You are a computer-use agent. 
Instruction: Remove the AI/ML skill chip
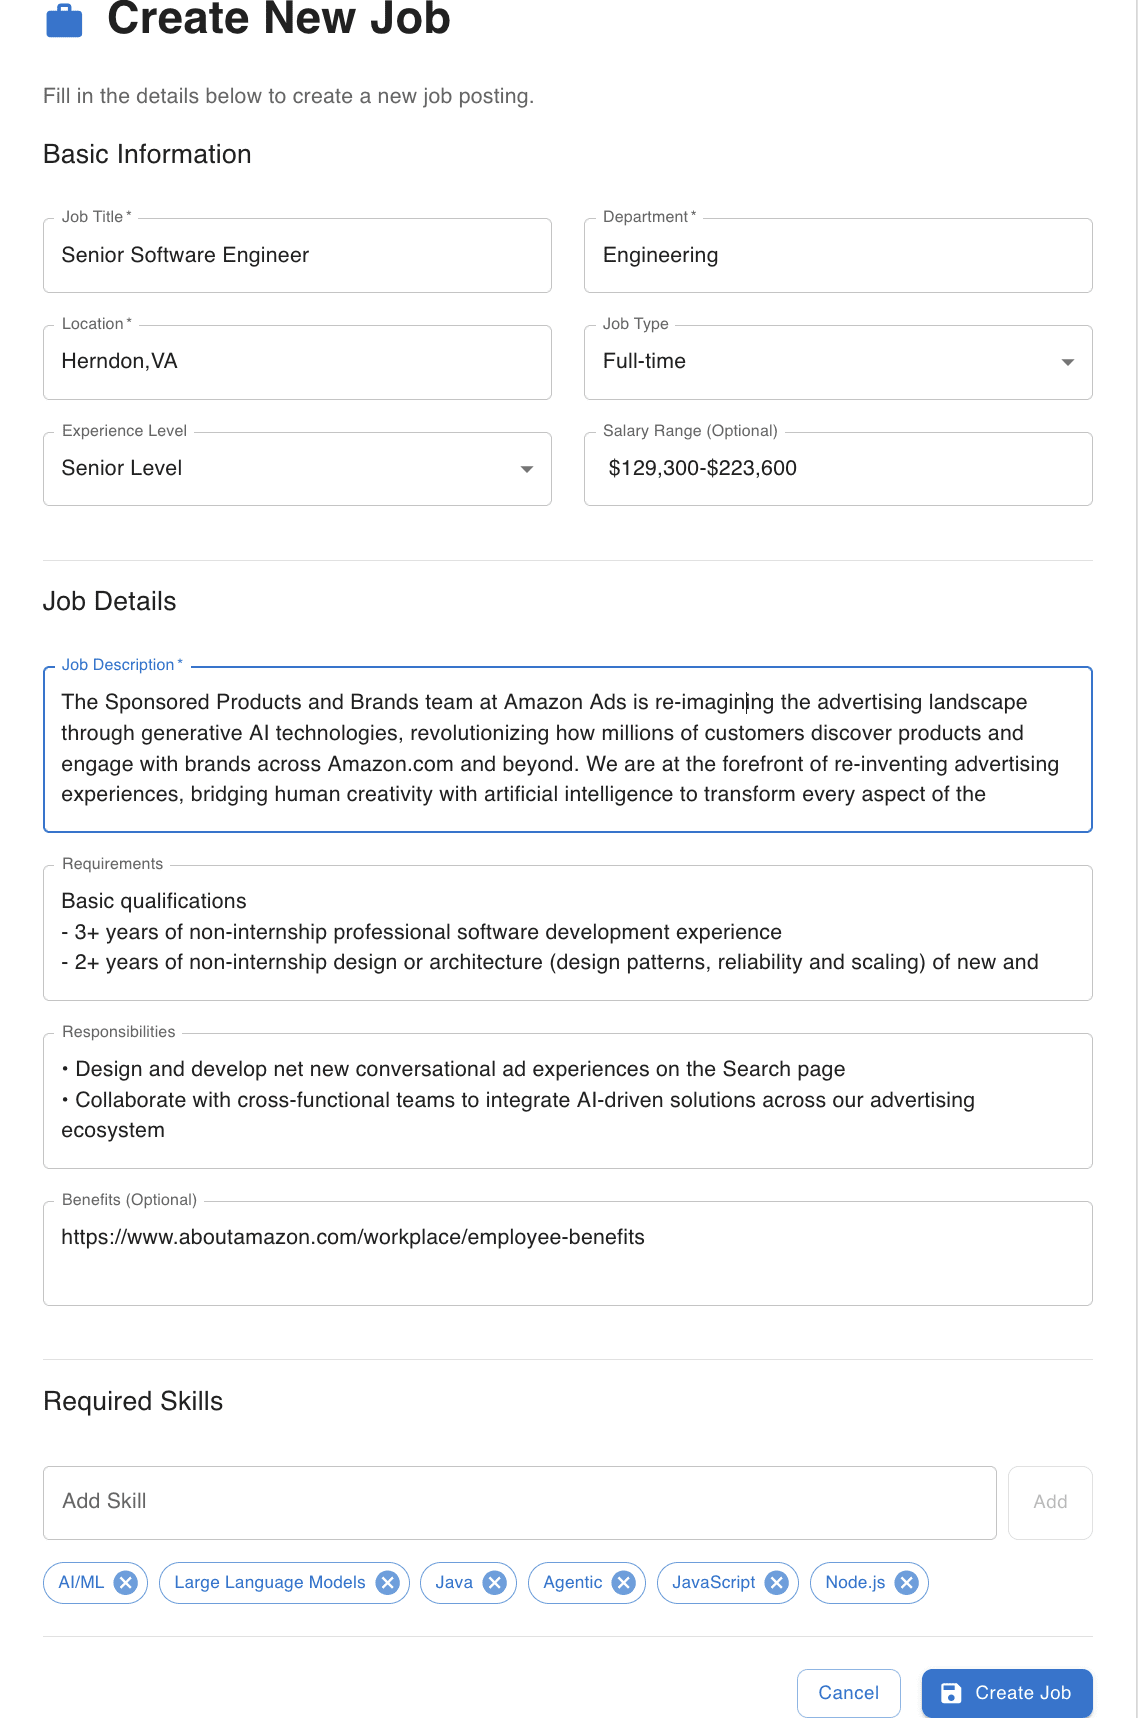(x=125, y=1582)
